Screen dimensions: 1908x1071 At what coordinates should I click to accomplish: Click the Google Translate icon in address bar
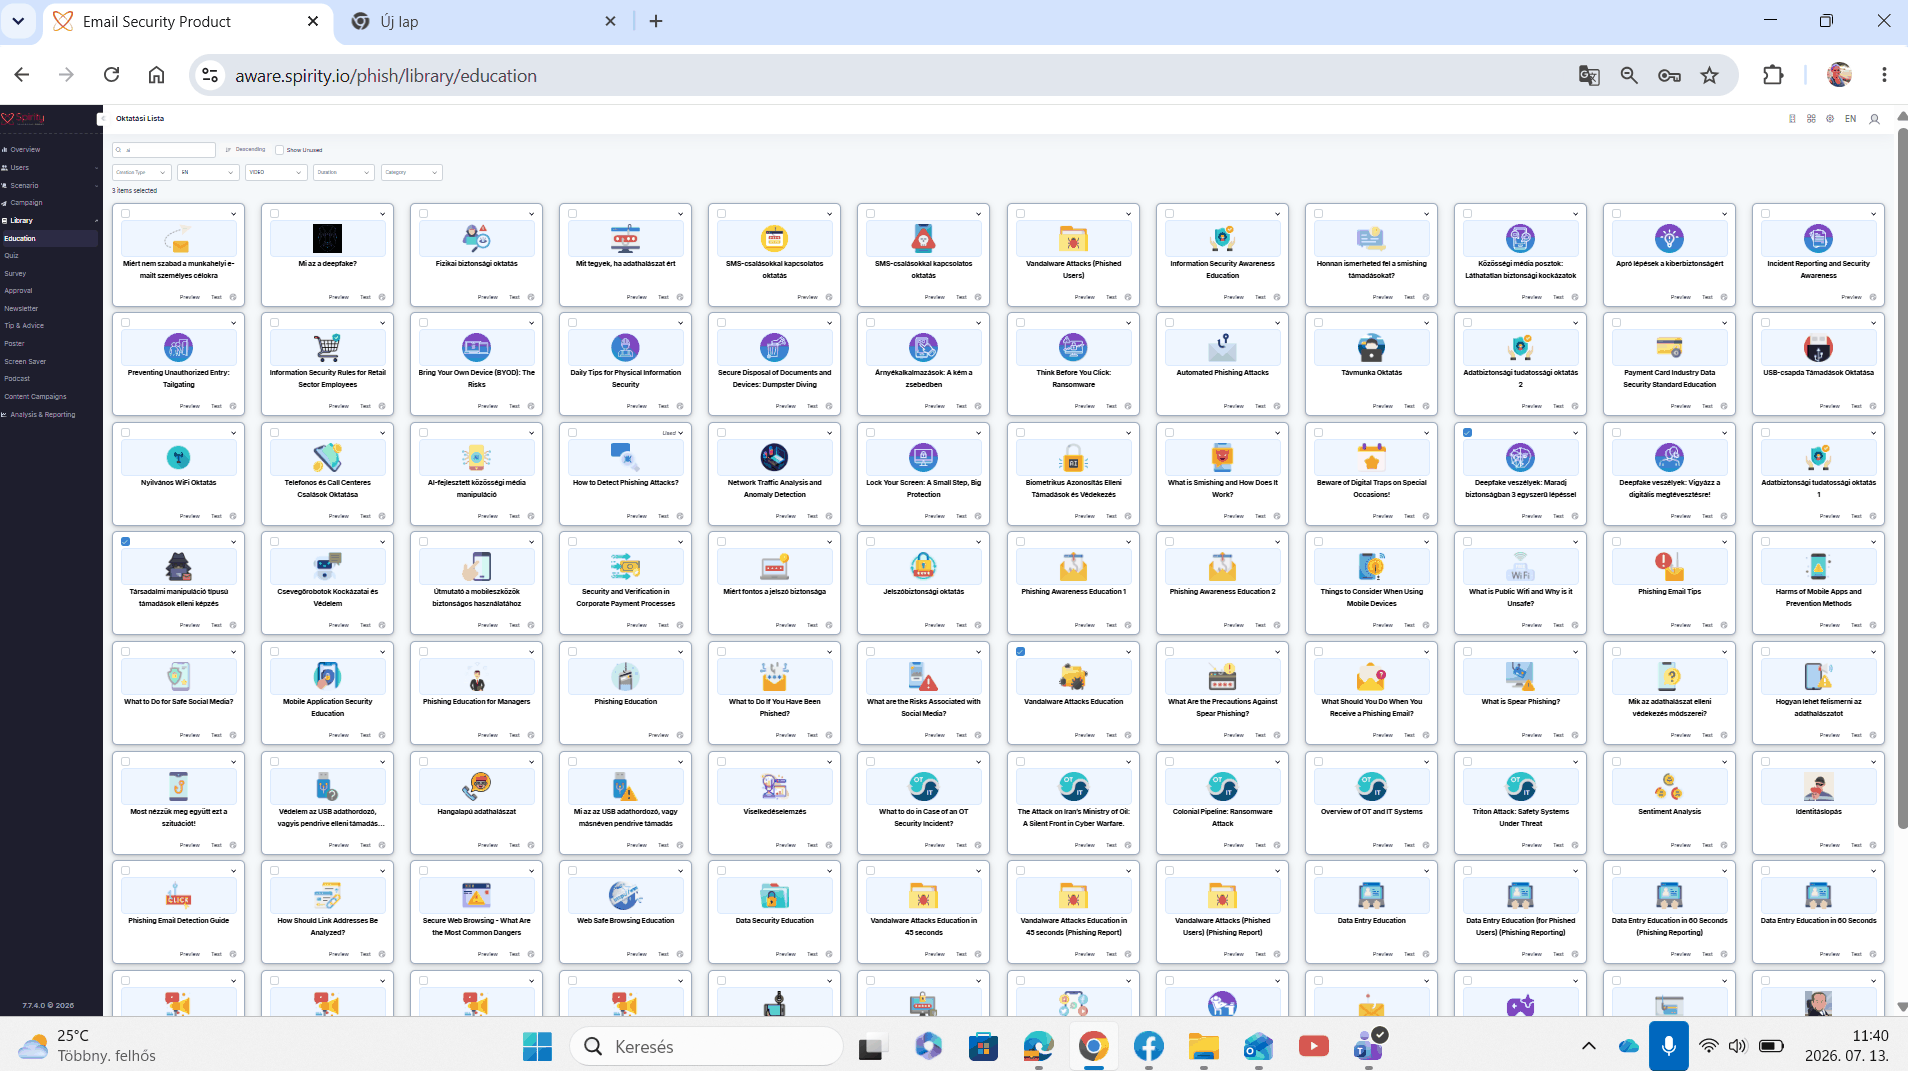click(x=1589, y=75)
